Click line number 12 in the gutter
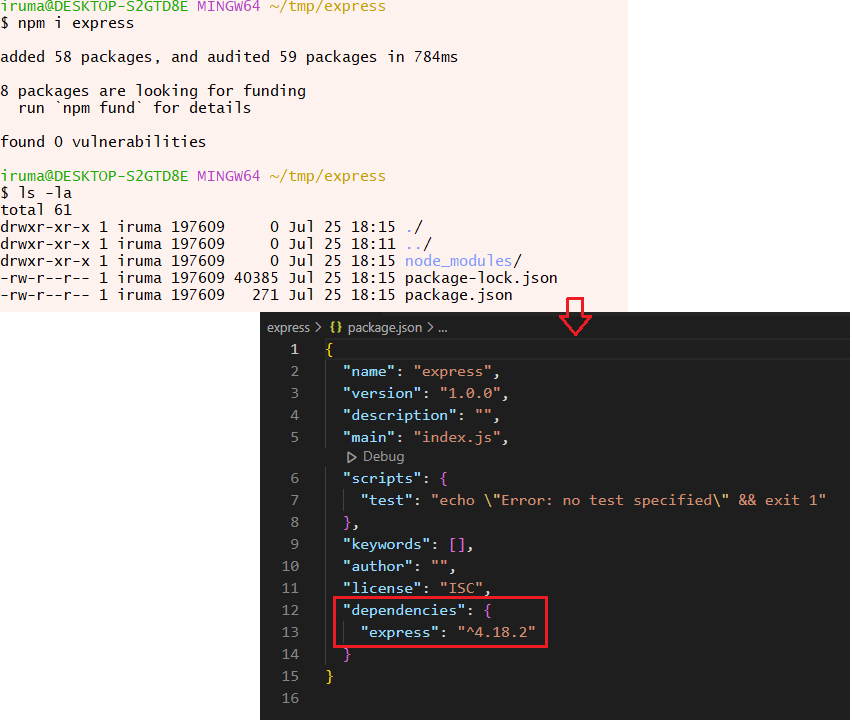The image size is (852, 725). click(x=290, y=610)
